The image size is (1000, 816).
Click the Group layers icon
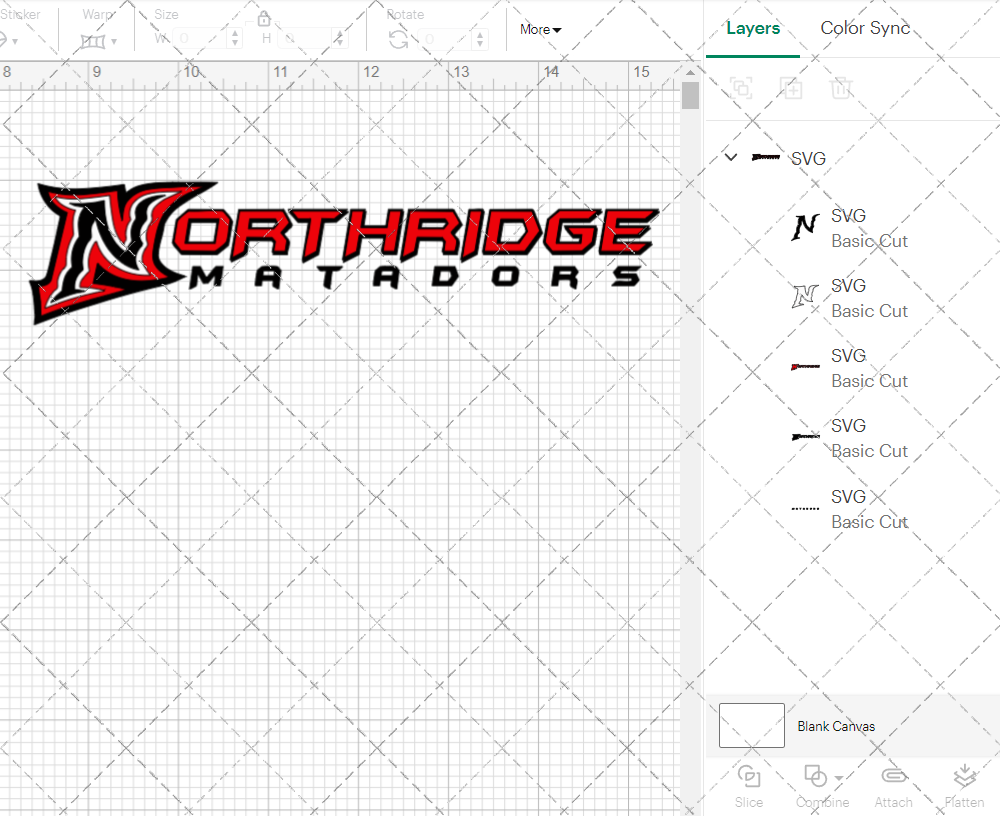[x=741, y=87]
